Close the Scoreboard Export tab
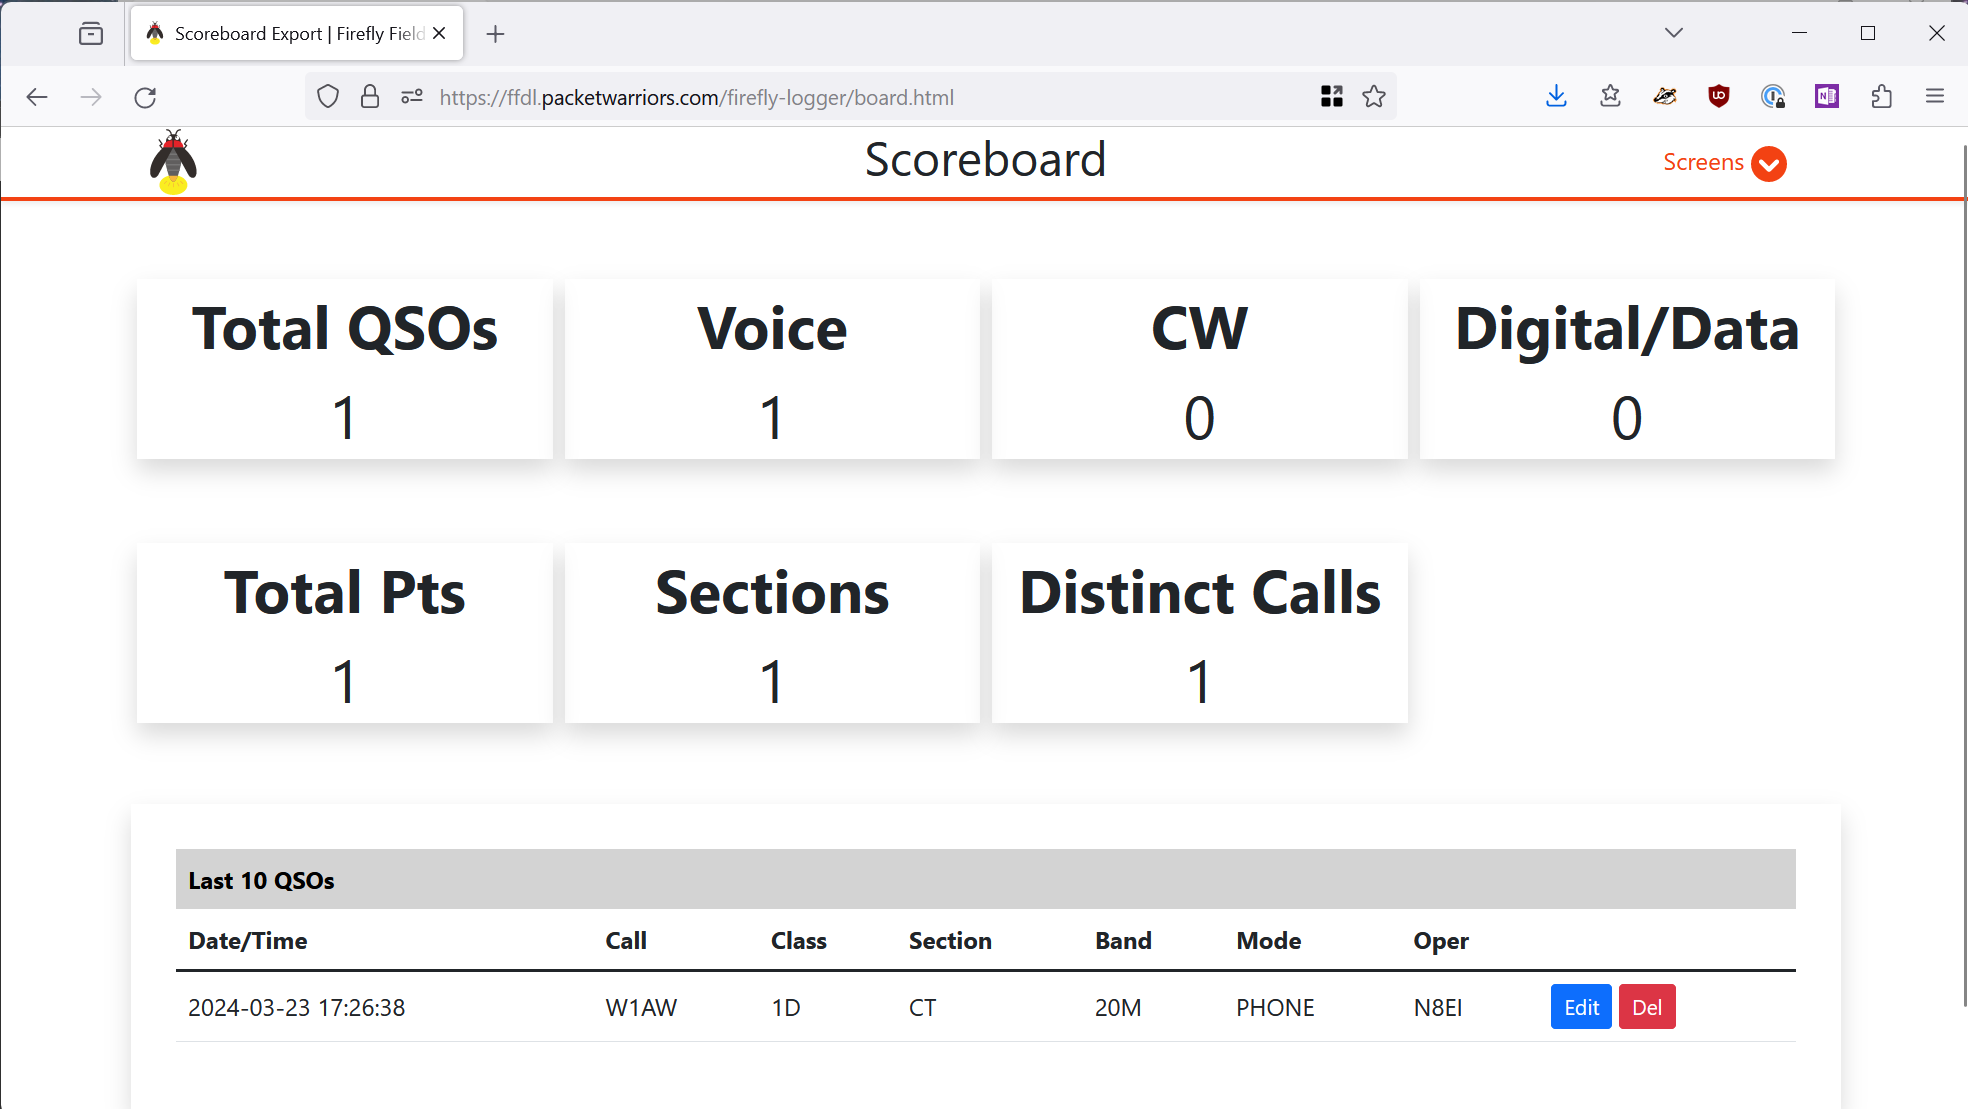1968x1109 pixels. click(439, 34)
